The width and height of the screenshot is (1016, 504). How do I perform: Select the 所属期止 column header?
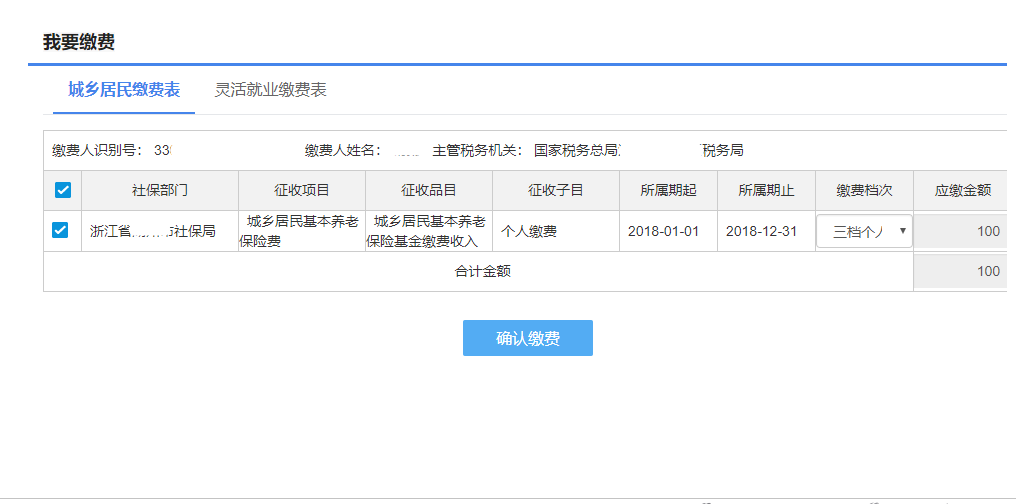point(766,190)
